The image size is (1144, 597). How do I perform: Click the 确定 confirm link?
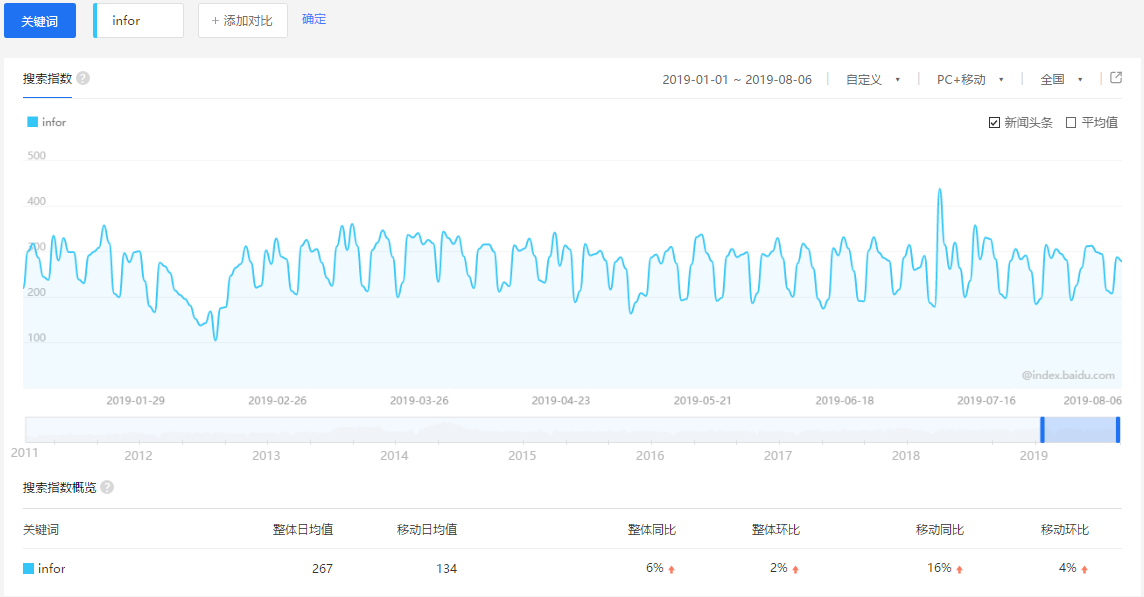click(x=316, y=19)
